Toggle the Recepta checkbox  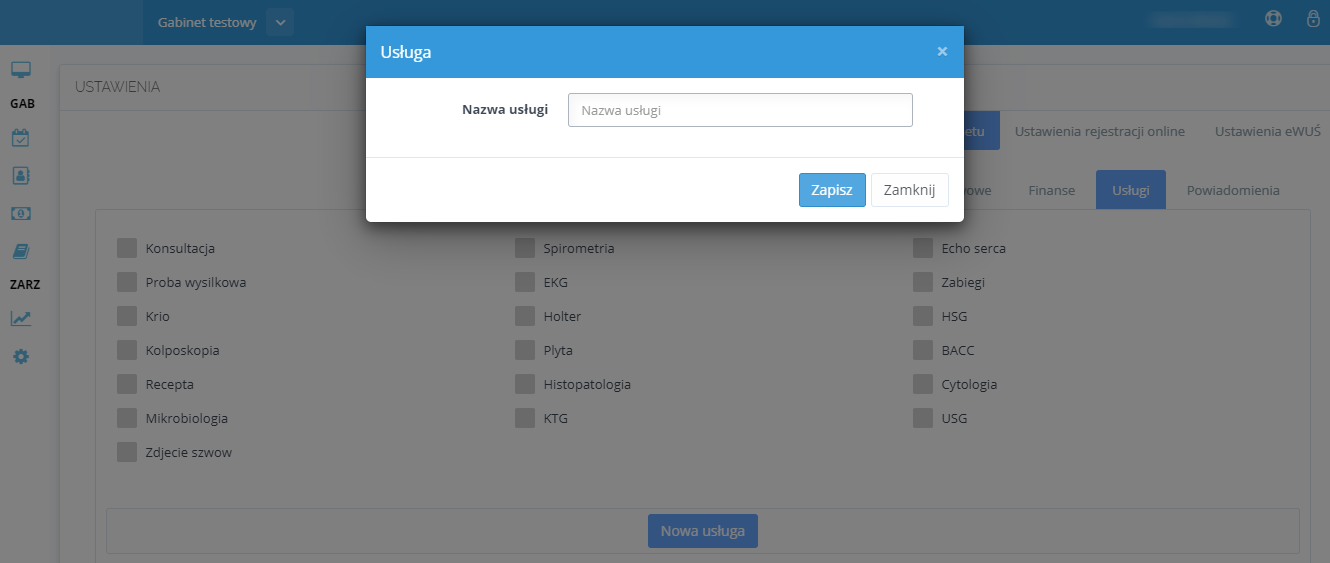pos(127,384)
